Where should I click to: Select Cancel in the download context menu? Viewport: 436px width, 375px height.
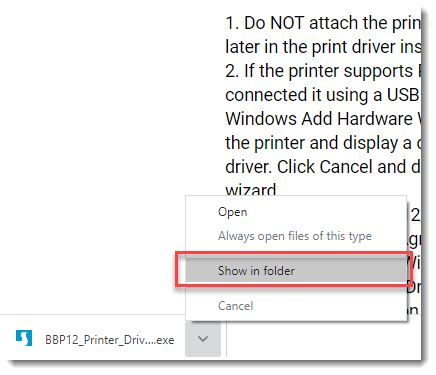(x=235, y=306)
